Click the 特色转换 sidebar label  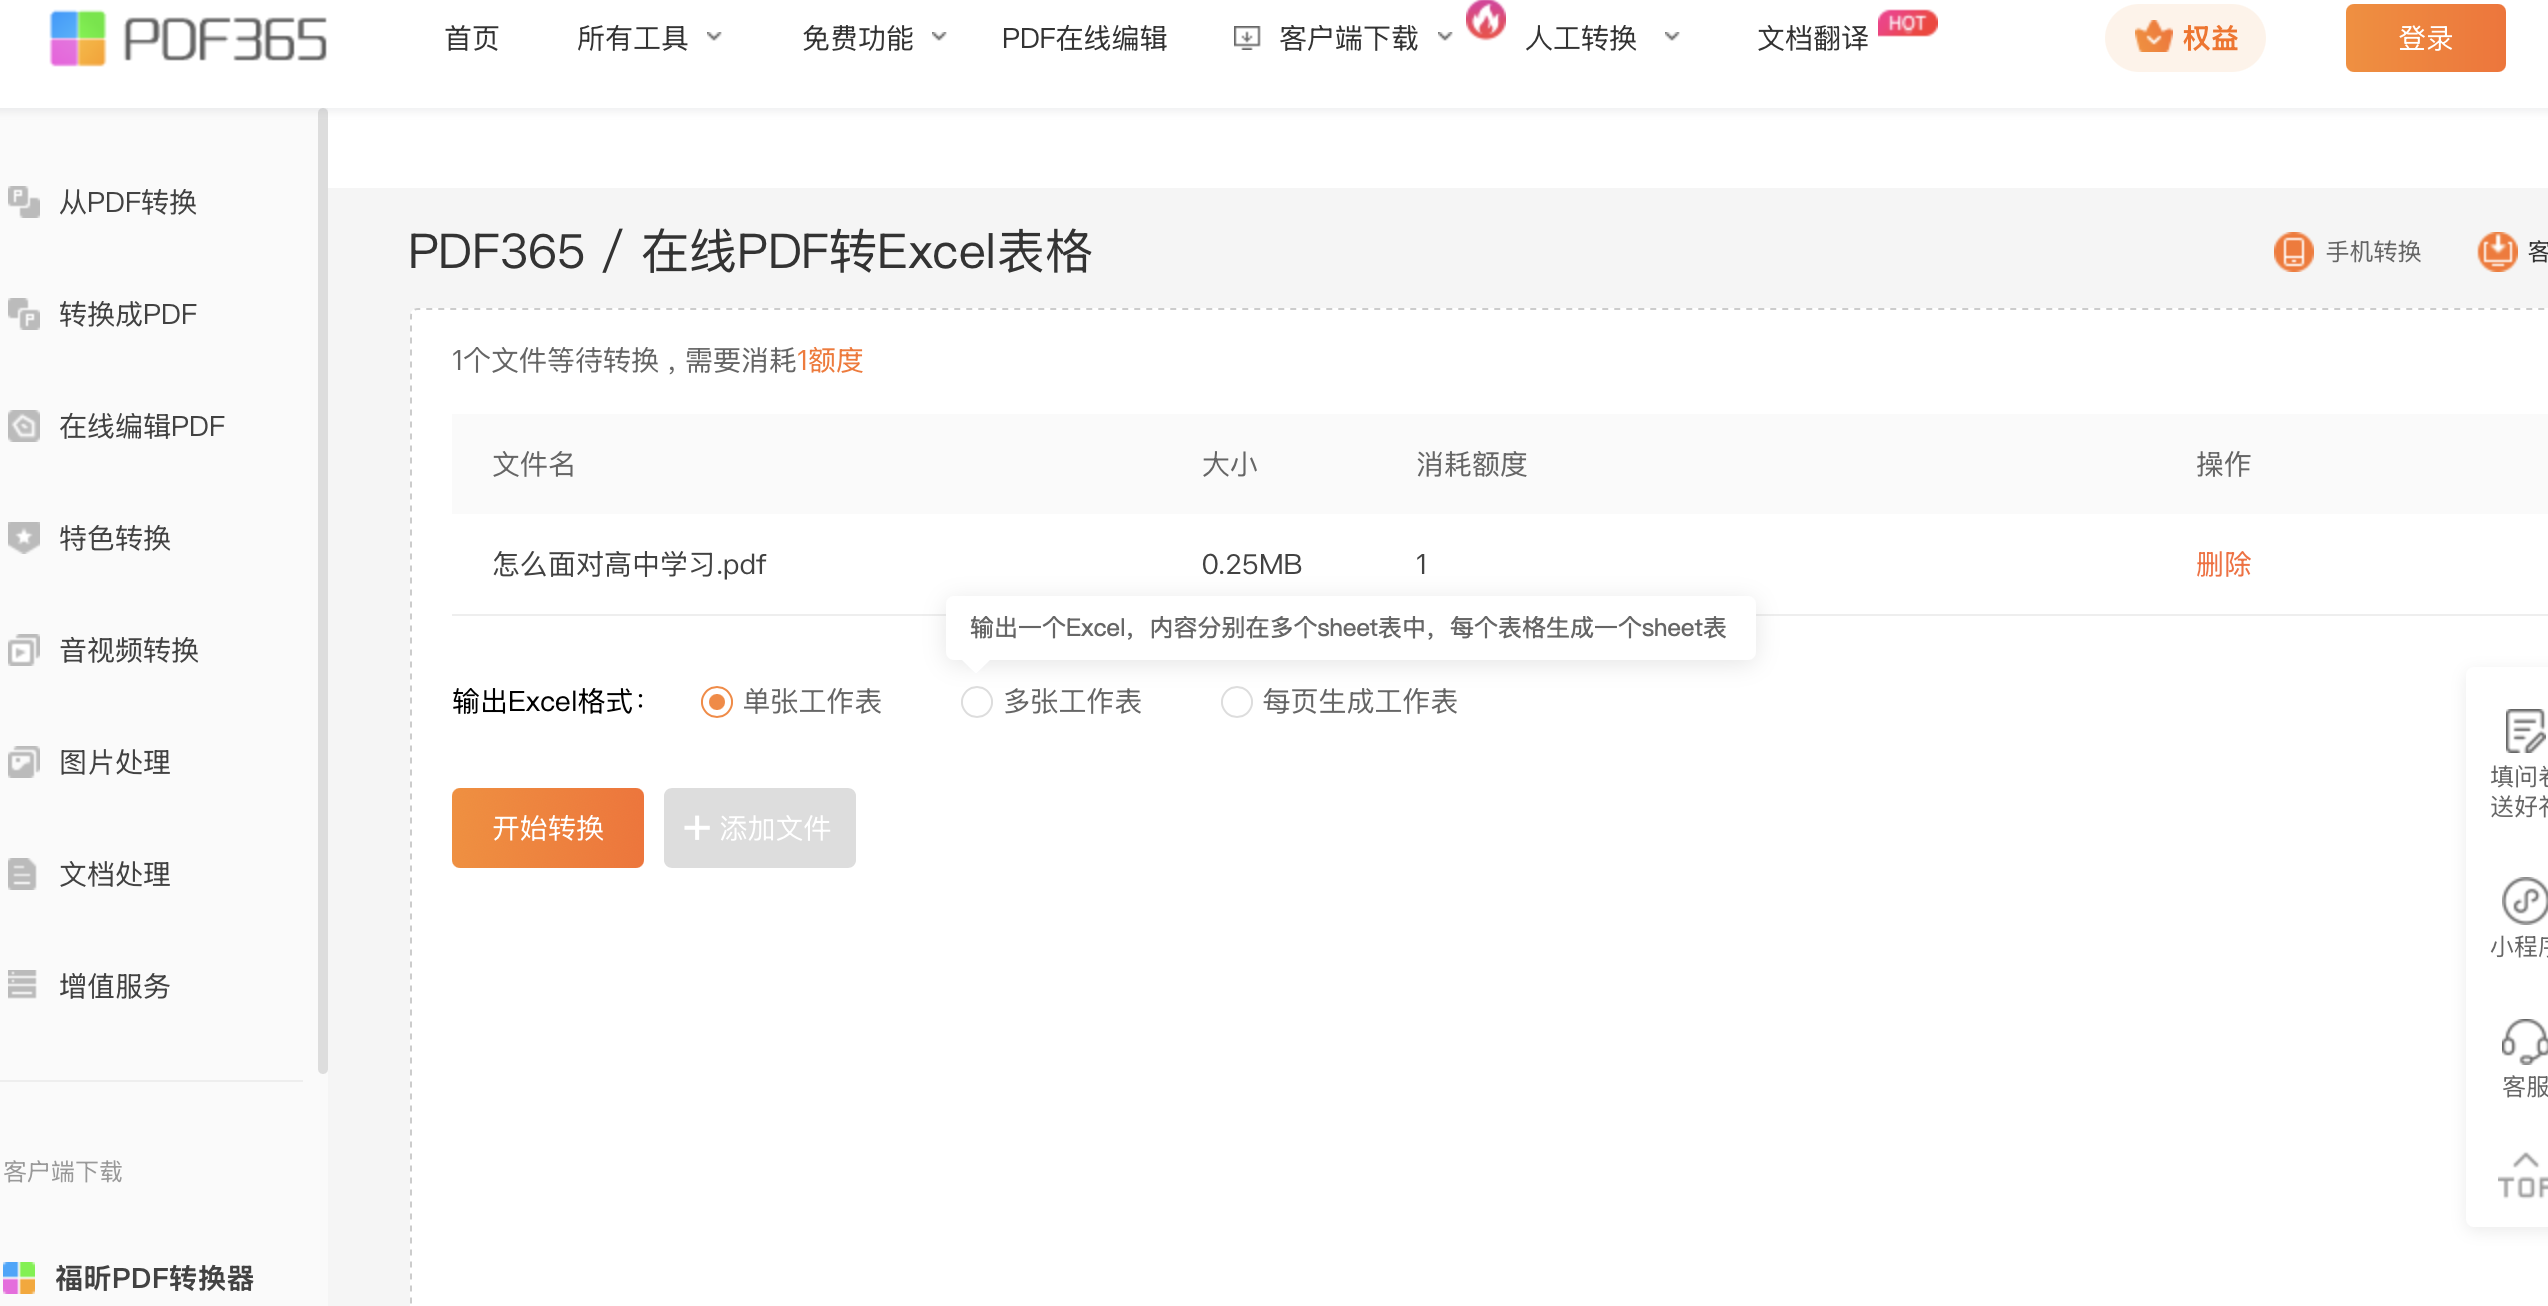click(x=115, y=538)
